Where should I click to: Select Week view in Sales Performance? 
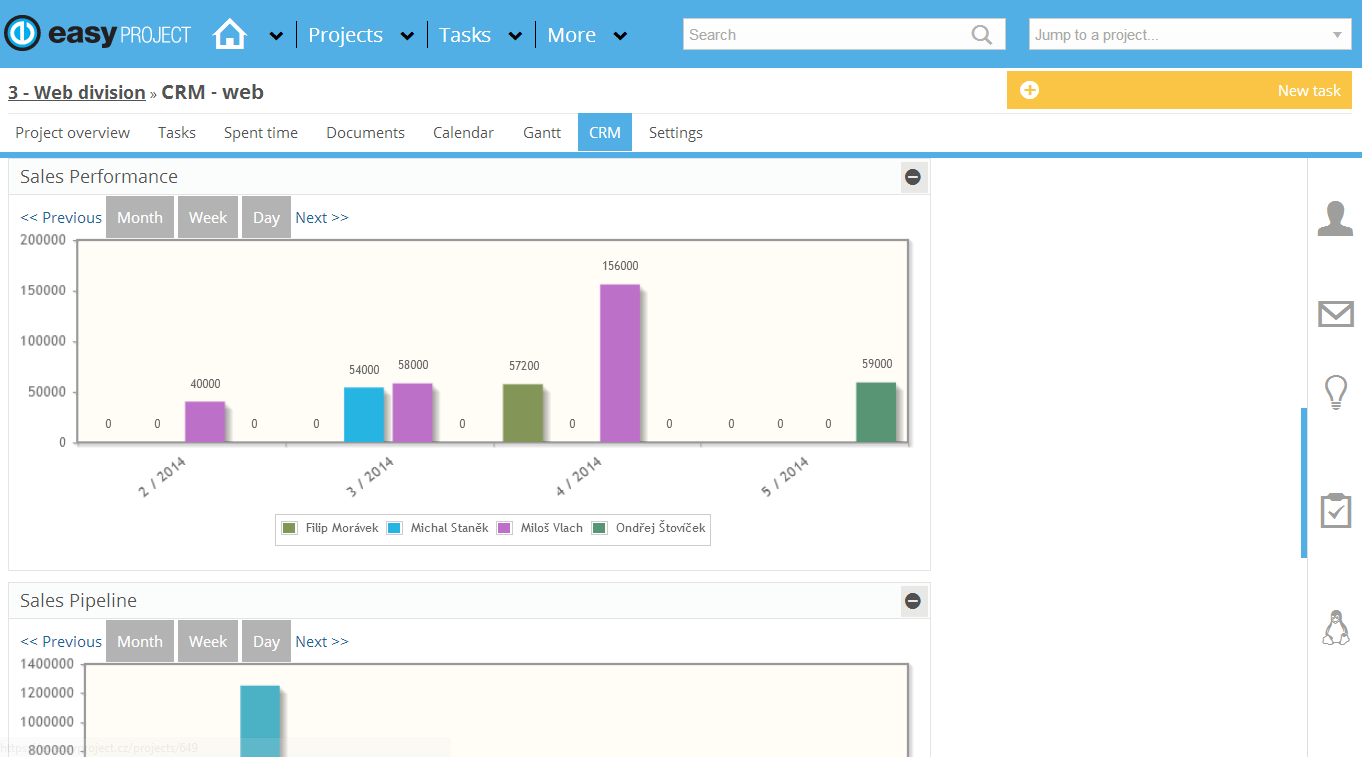[x=208, y=217]
